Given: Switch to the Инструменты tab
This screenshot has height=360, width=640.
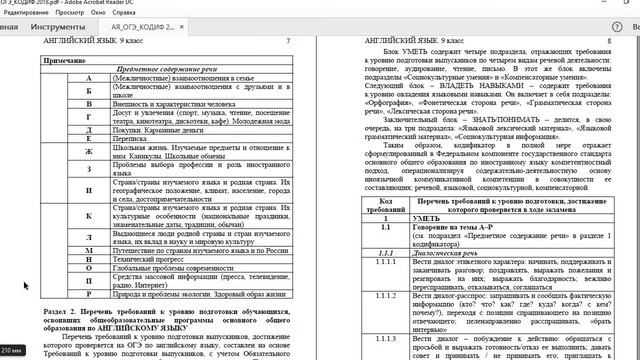Looking at the screenshot, I should click(58, 27).
